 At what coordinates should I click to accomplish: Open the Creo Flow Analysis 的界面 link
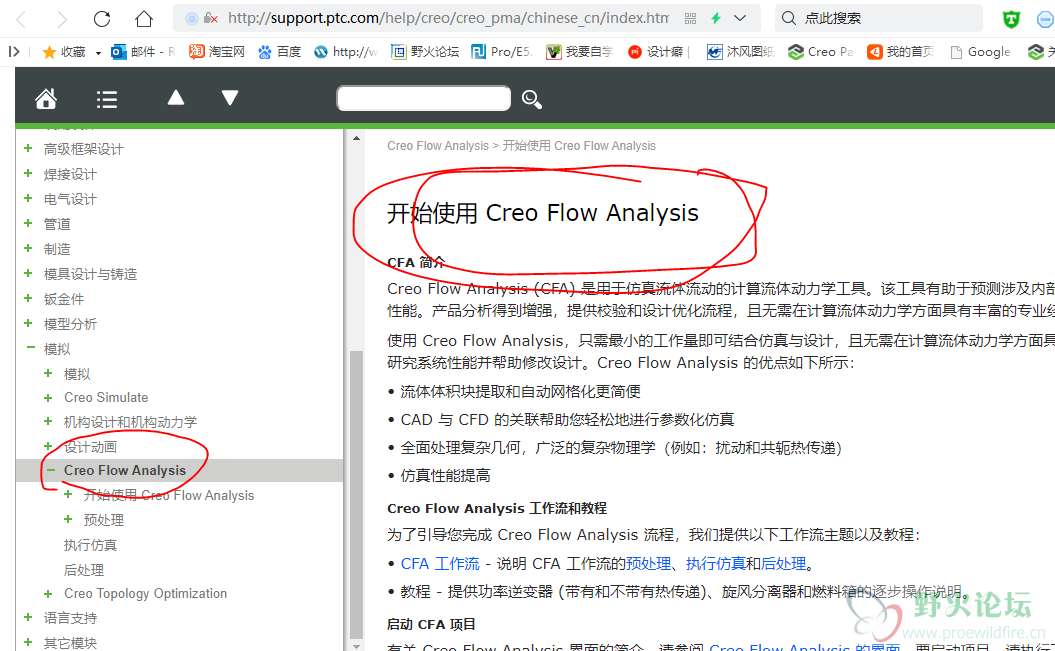805,646
